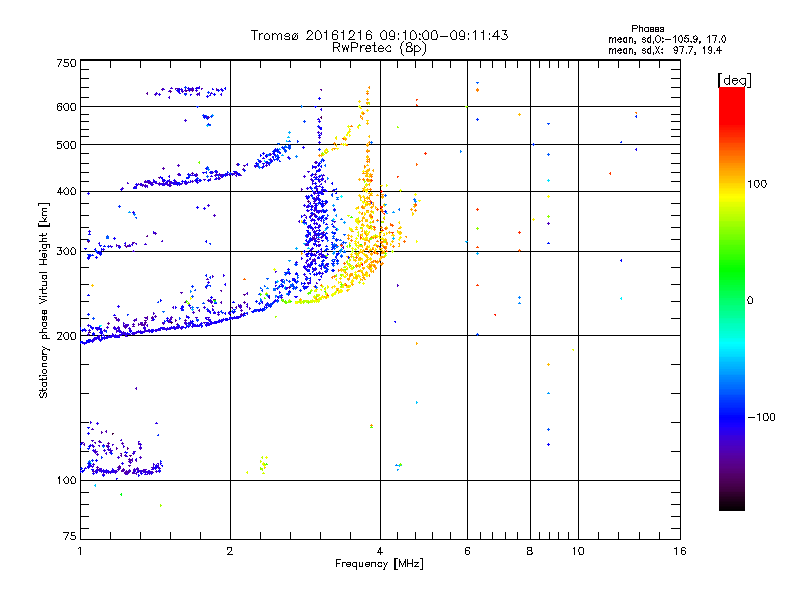The image size is (800, 600).
Task: Click the 'Frequency [MHz]' x-axis label
Action: click(x=379, y=564)
